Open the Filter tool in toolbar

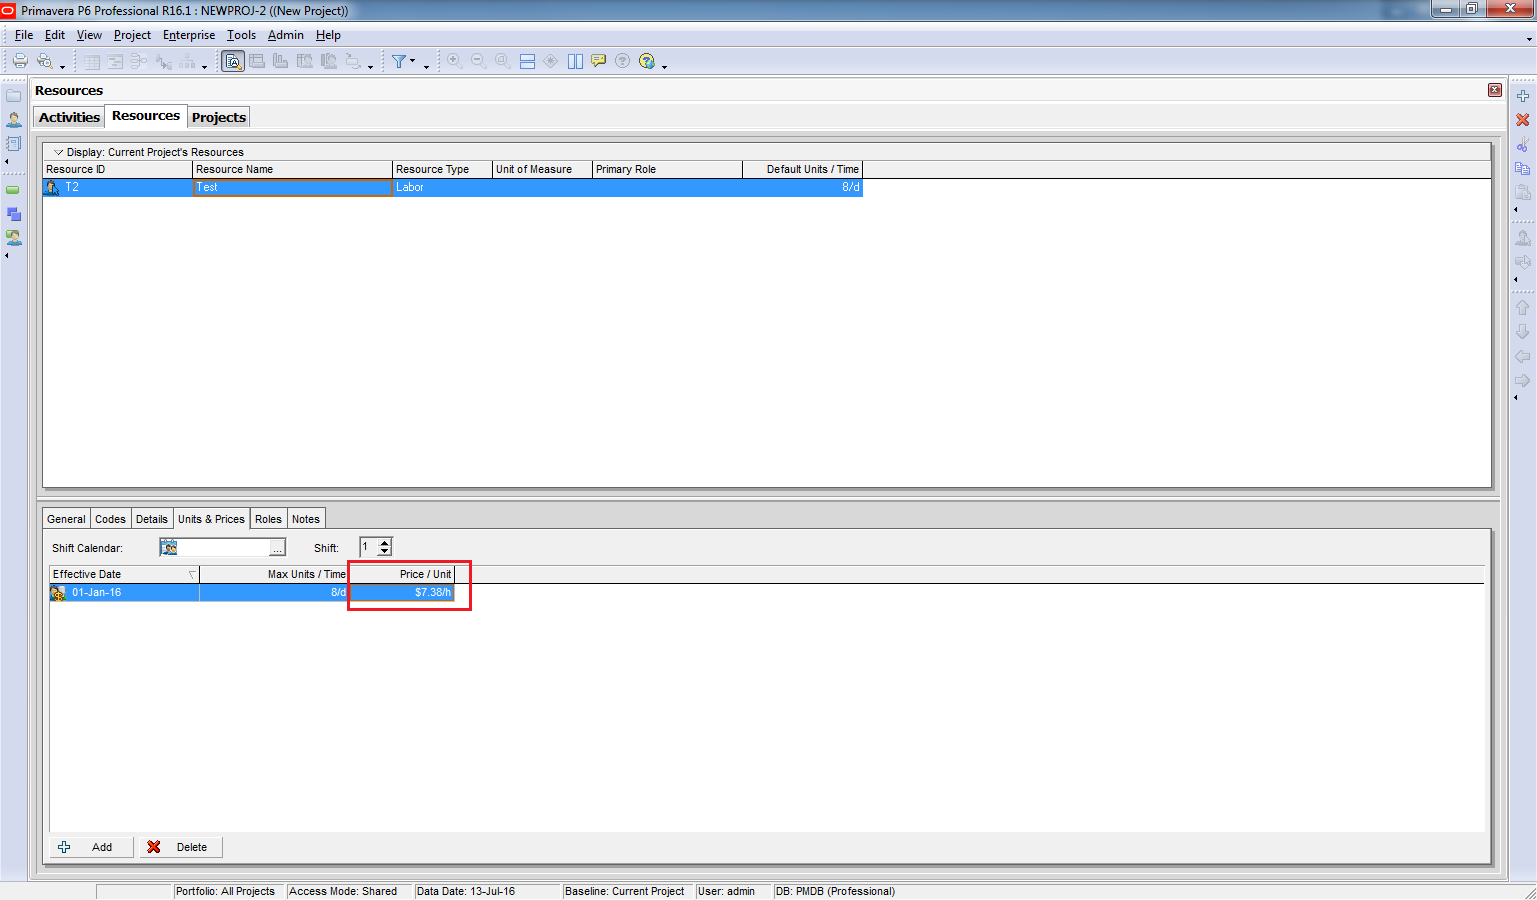400,61
